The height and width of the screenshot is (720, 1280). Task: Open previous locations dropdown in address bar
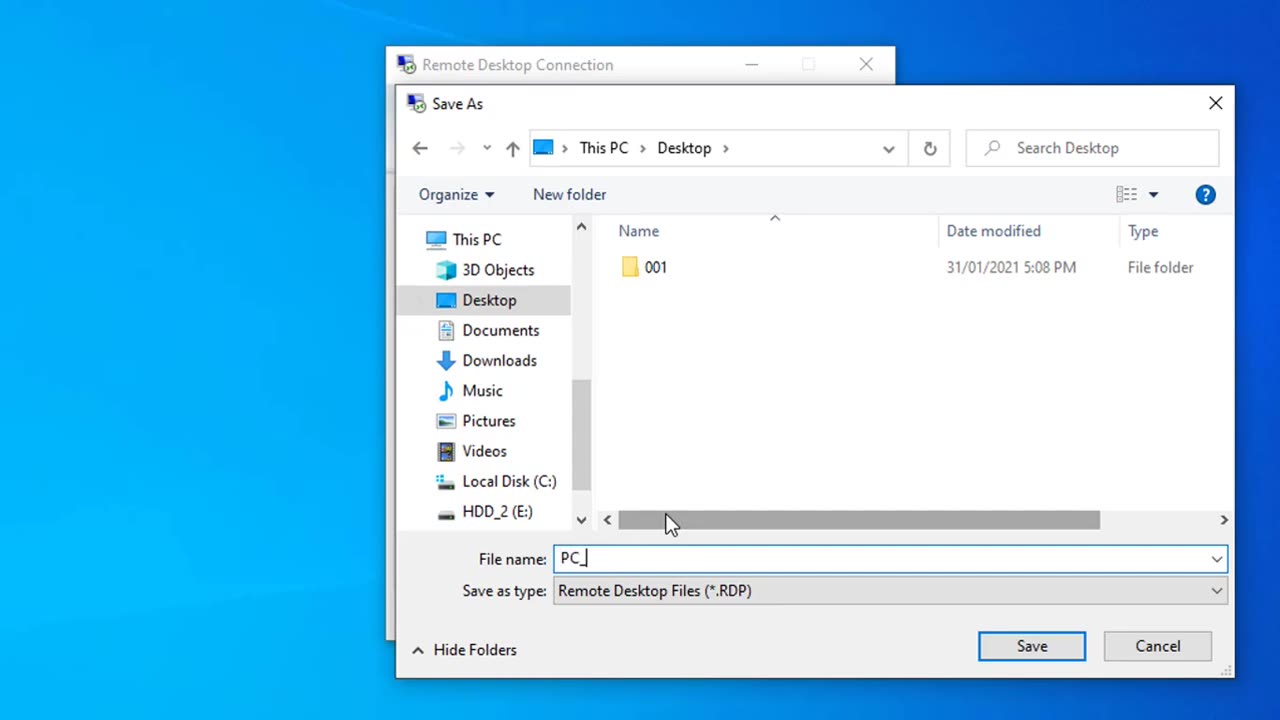point(888,148)
